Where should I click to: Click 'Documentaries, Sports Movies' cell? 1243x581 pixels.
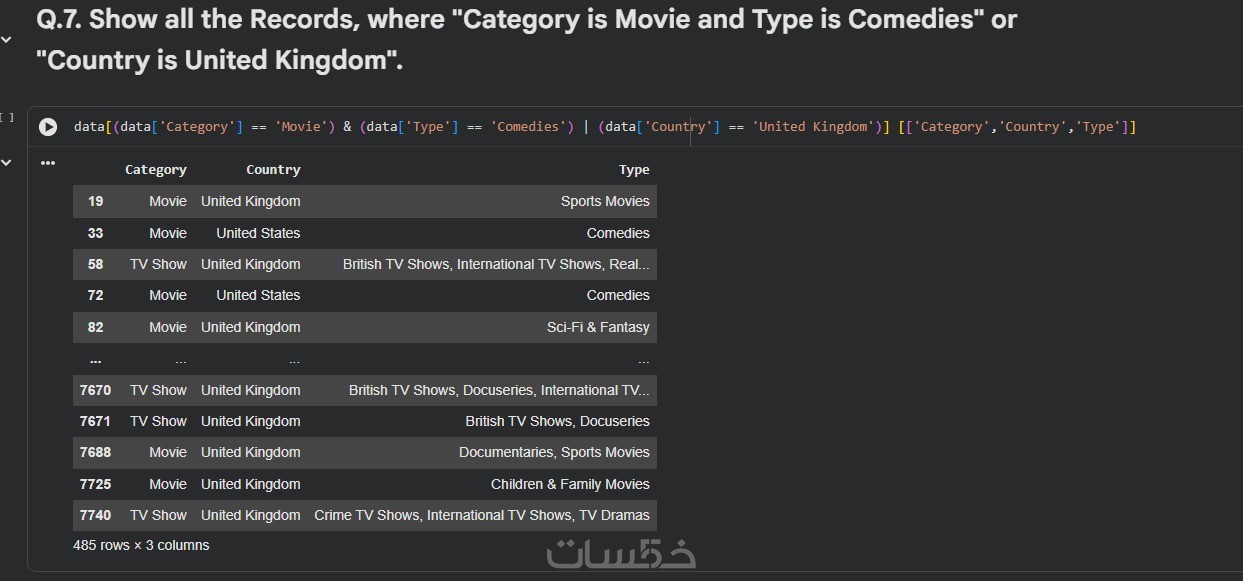tap(554, 452)
